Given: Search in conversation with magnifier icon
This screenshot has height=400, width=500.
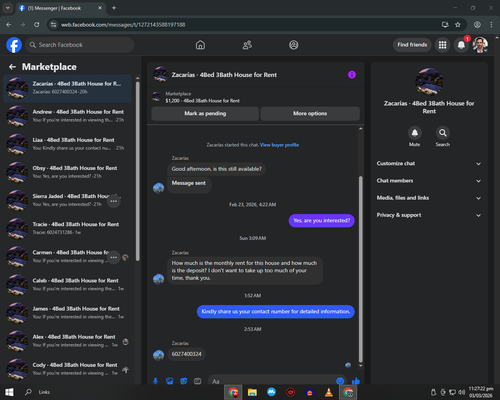Looking at the screenshot, I should (x=443, y=133).
